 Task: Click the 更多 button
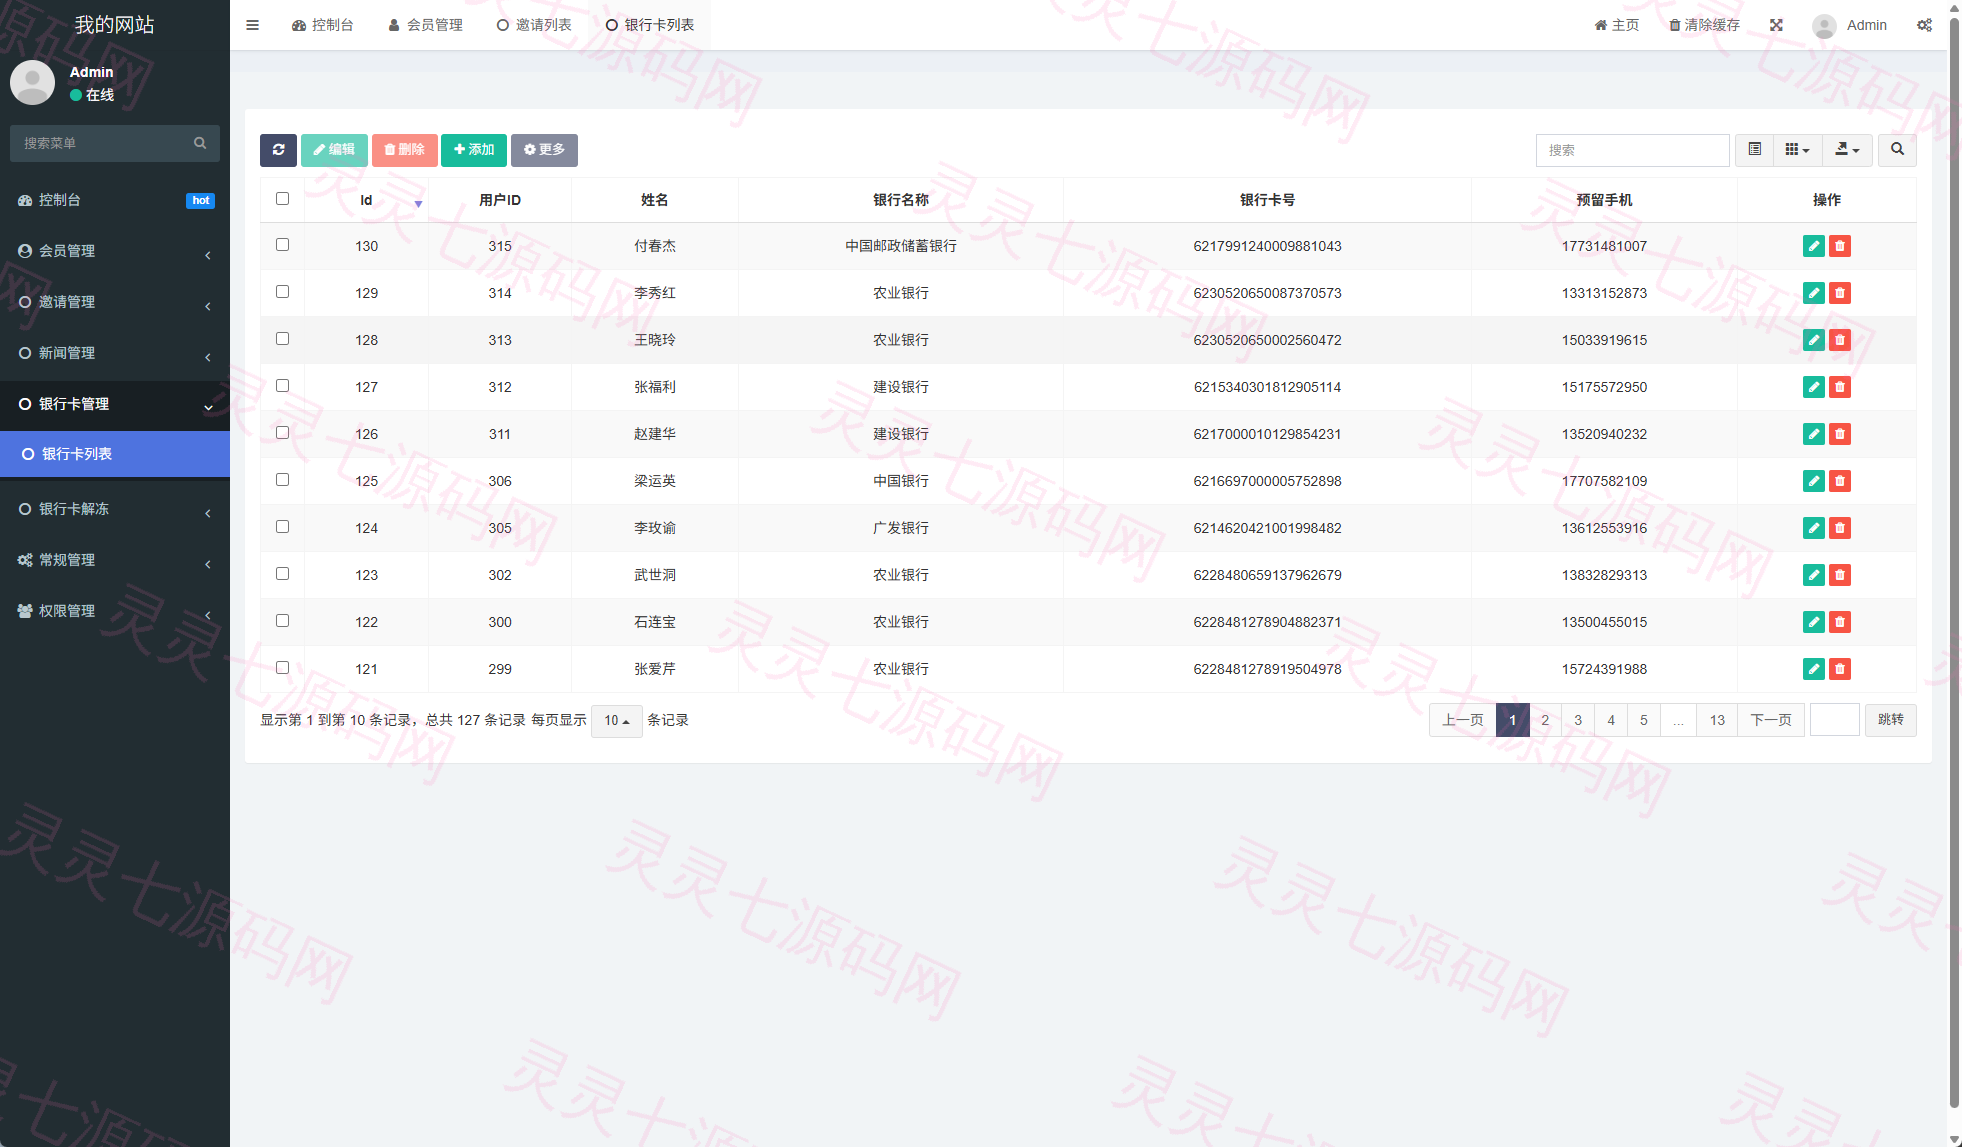pos(544,150)
